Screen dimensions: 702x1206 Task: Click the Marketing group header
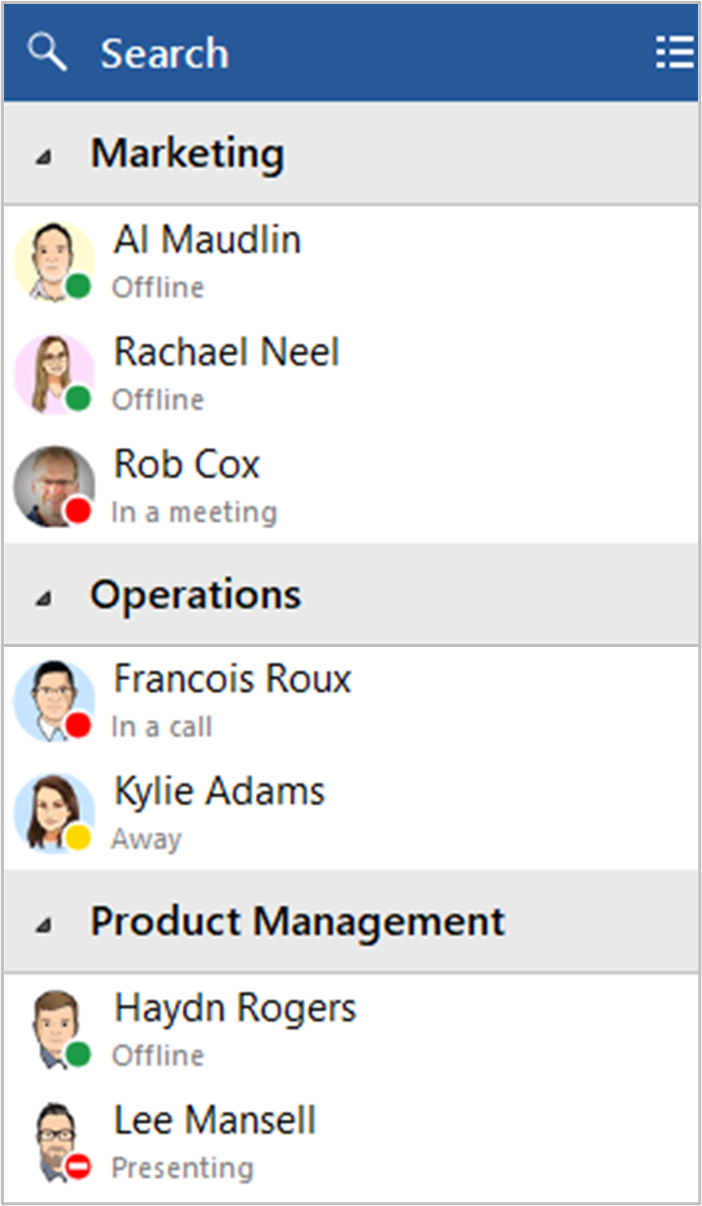[189, 152]
